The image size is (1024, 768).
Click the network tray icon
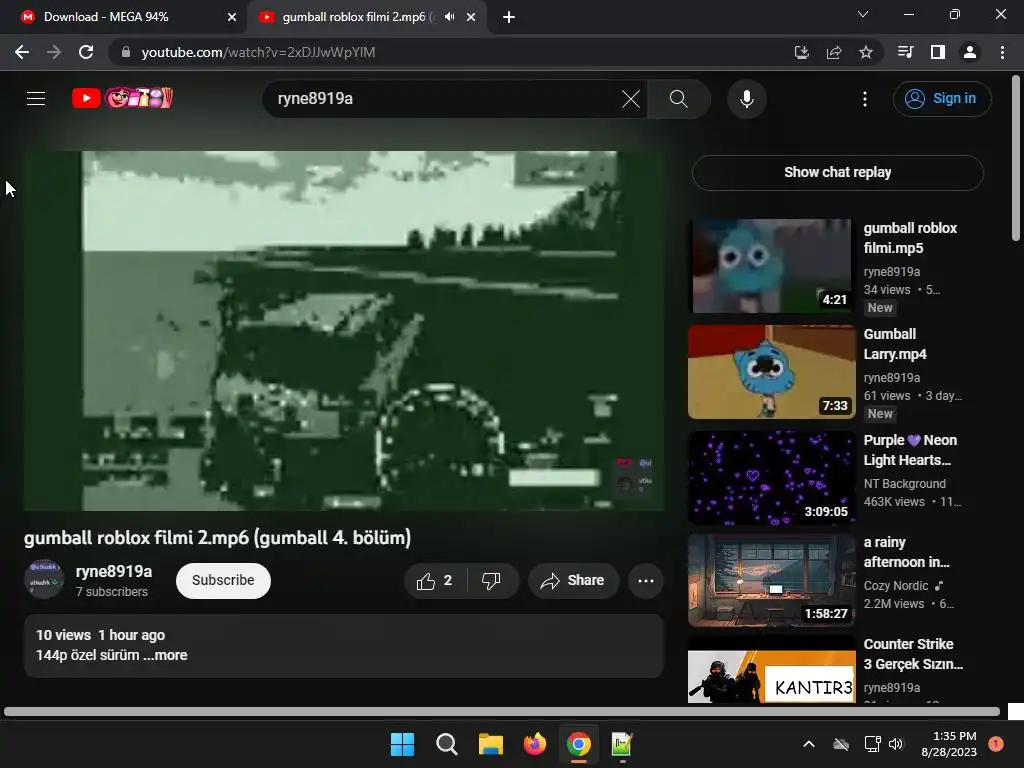coord(872,744)
